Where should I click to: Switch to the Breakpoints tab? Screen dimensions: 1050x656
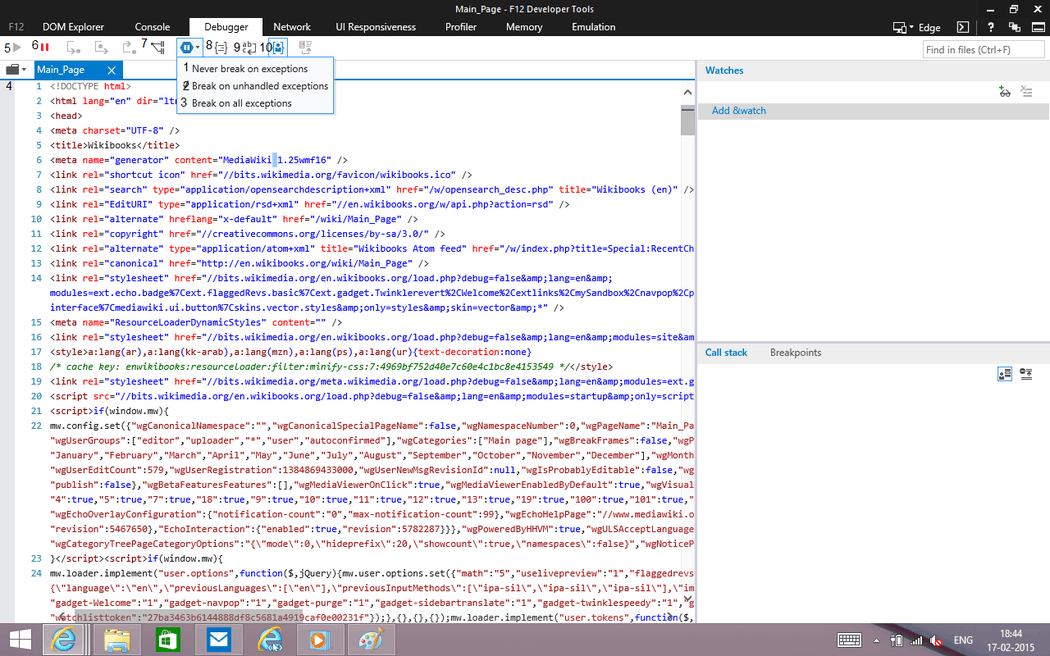point(795,352)
